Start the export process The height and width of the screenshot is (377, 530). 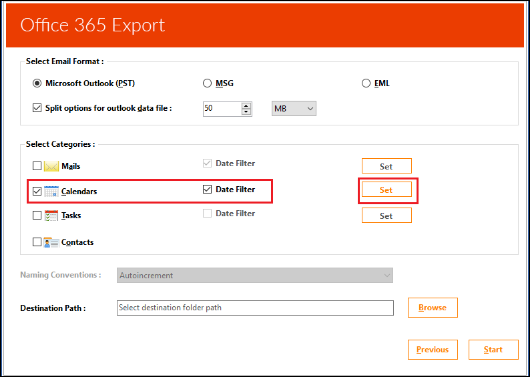493,350
